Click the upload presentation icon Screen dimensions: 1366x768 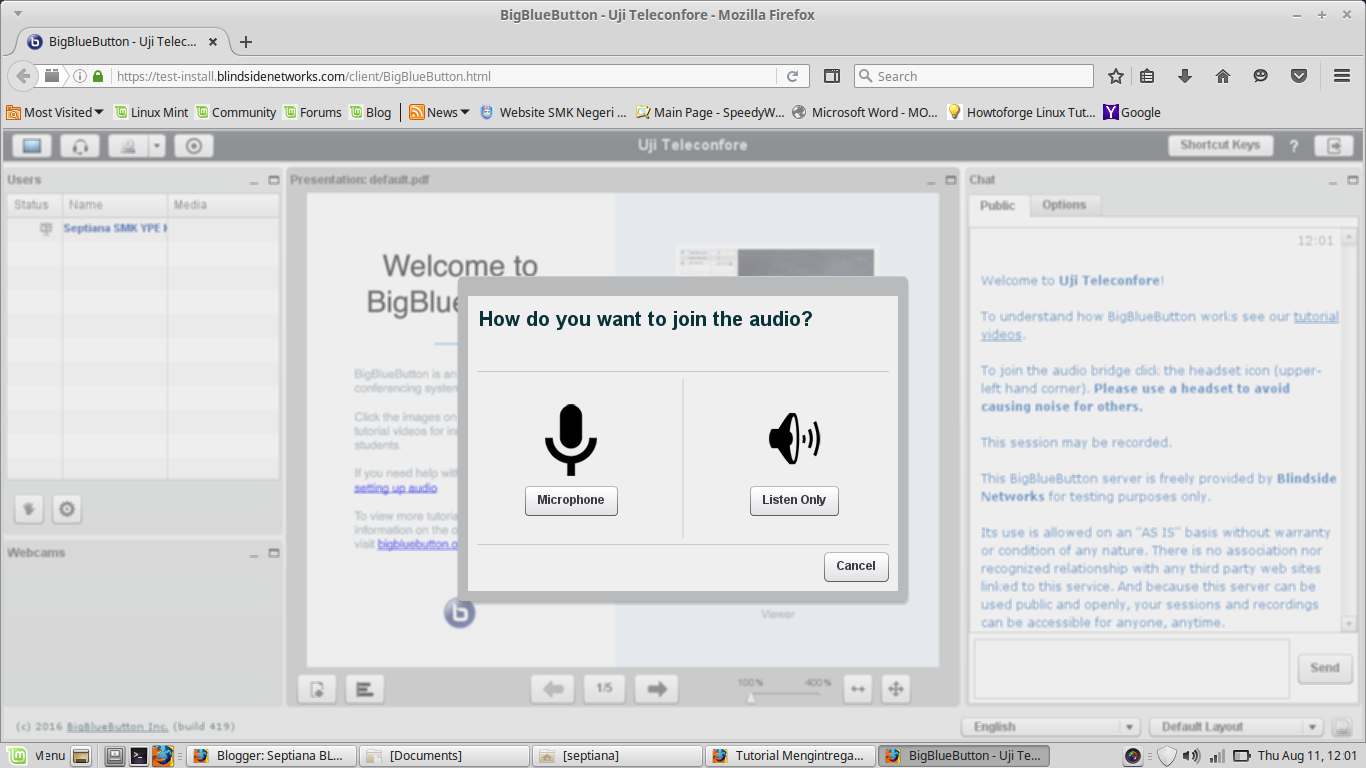[x=317, y=689]
